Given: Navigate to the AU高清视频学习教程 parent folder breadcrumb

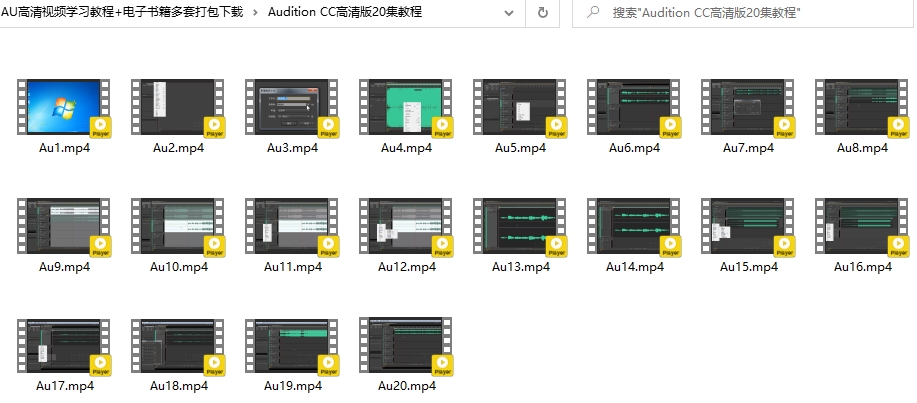Looking at the screenshot, I should point(122,13).
